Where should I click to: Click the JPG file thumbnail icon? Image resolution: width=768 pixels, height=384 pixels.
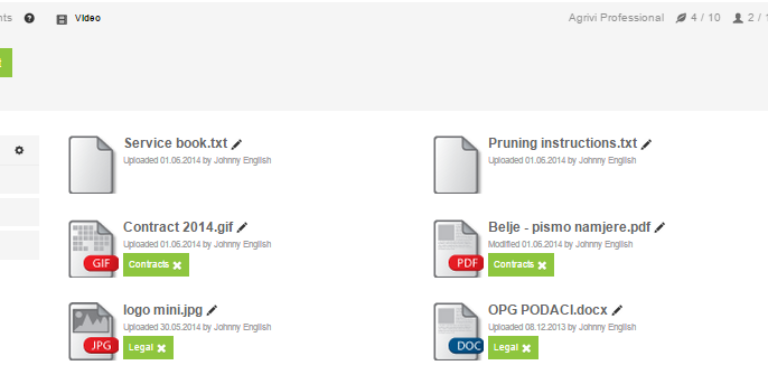pyautogui.click(x=92, y=332)
